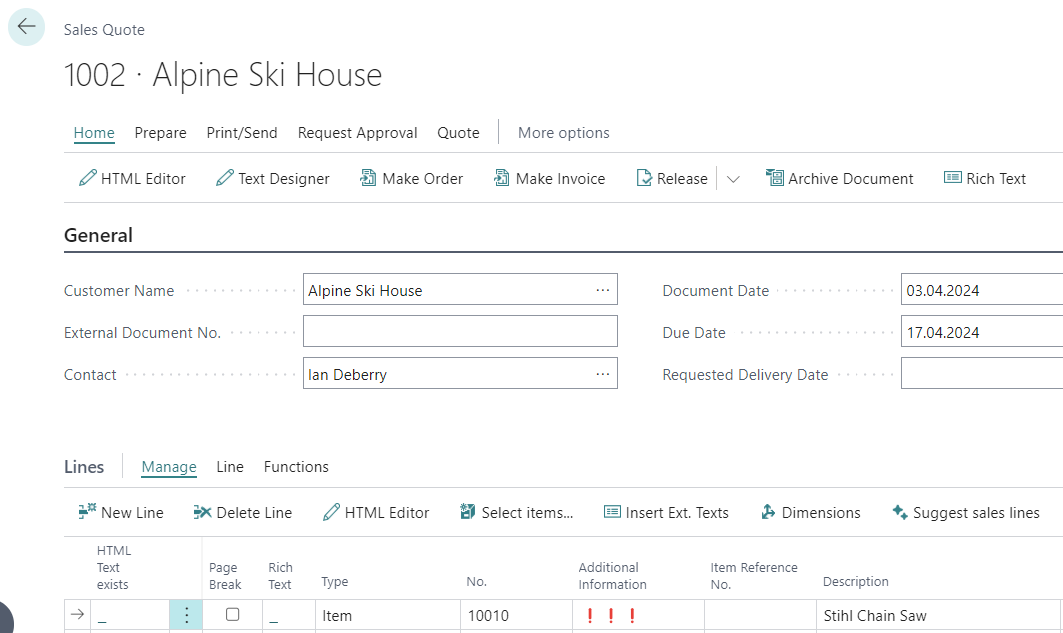Viewport: 1063px width, 633px height.
Task: Open HTML Editor in the top action bar
Action: pos(132,179)
